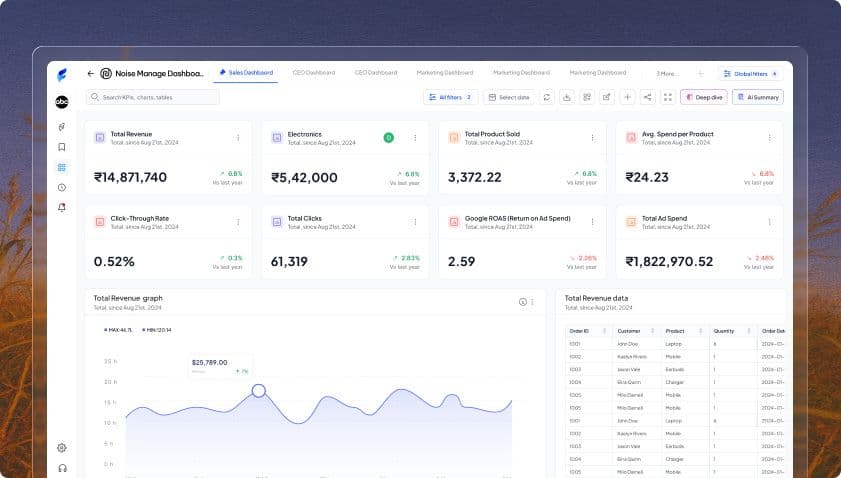841x478 pixels.
Task: Sort the table by Product column
Action: [x=700, y=331]
